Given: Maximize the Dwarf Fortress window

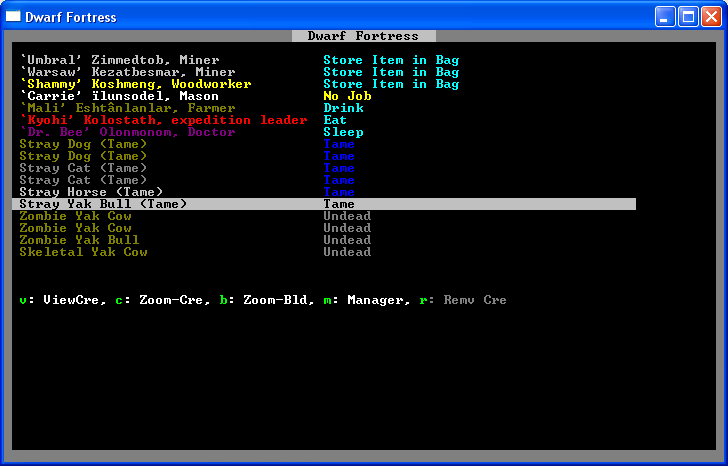Looking at the screenshot, I should click(688, 17).
